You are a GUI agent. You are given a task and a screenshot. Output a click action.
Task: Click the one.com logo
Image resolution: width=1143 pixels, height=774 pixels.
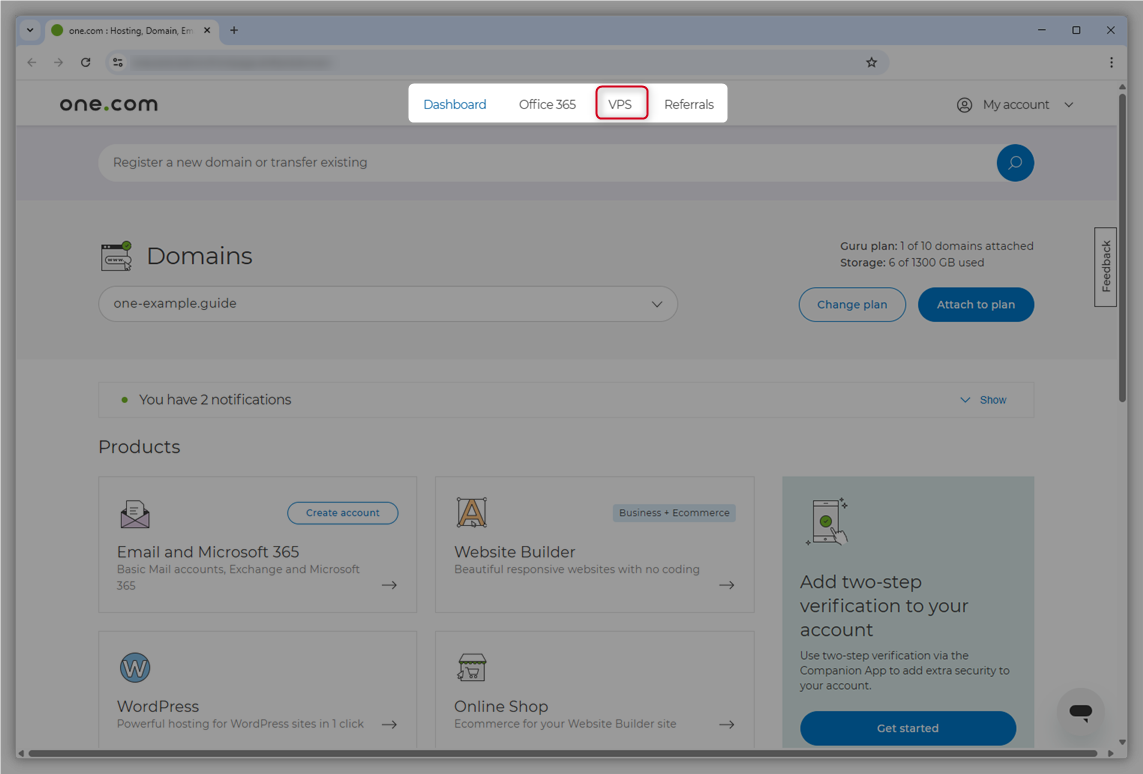point(108,103)
